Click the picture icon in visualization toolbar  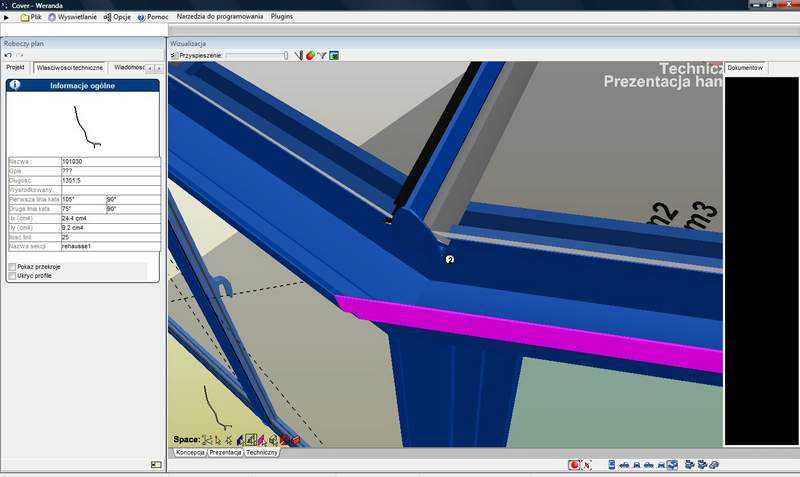334,55
